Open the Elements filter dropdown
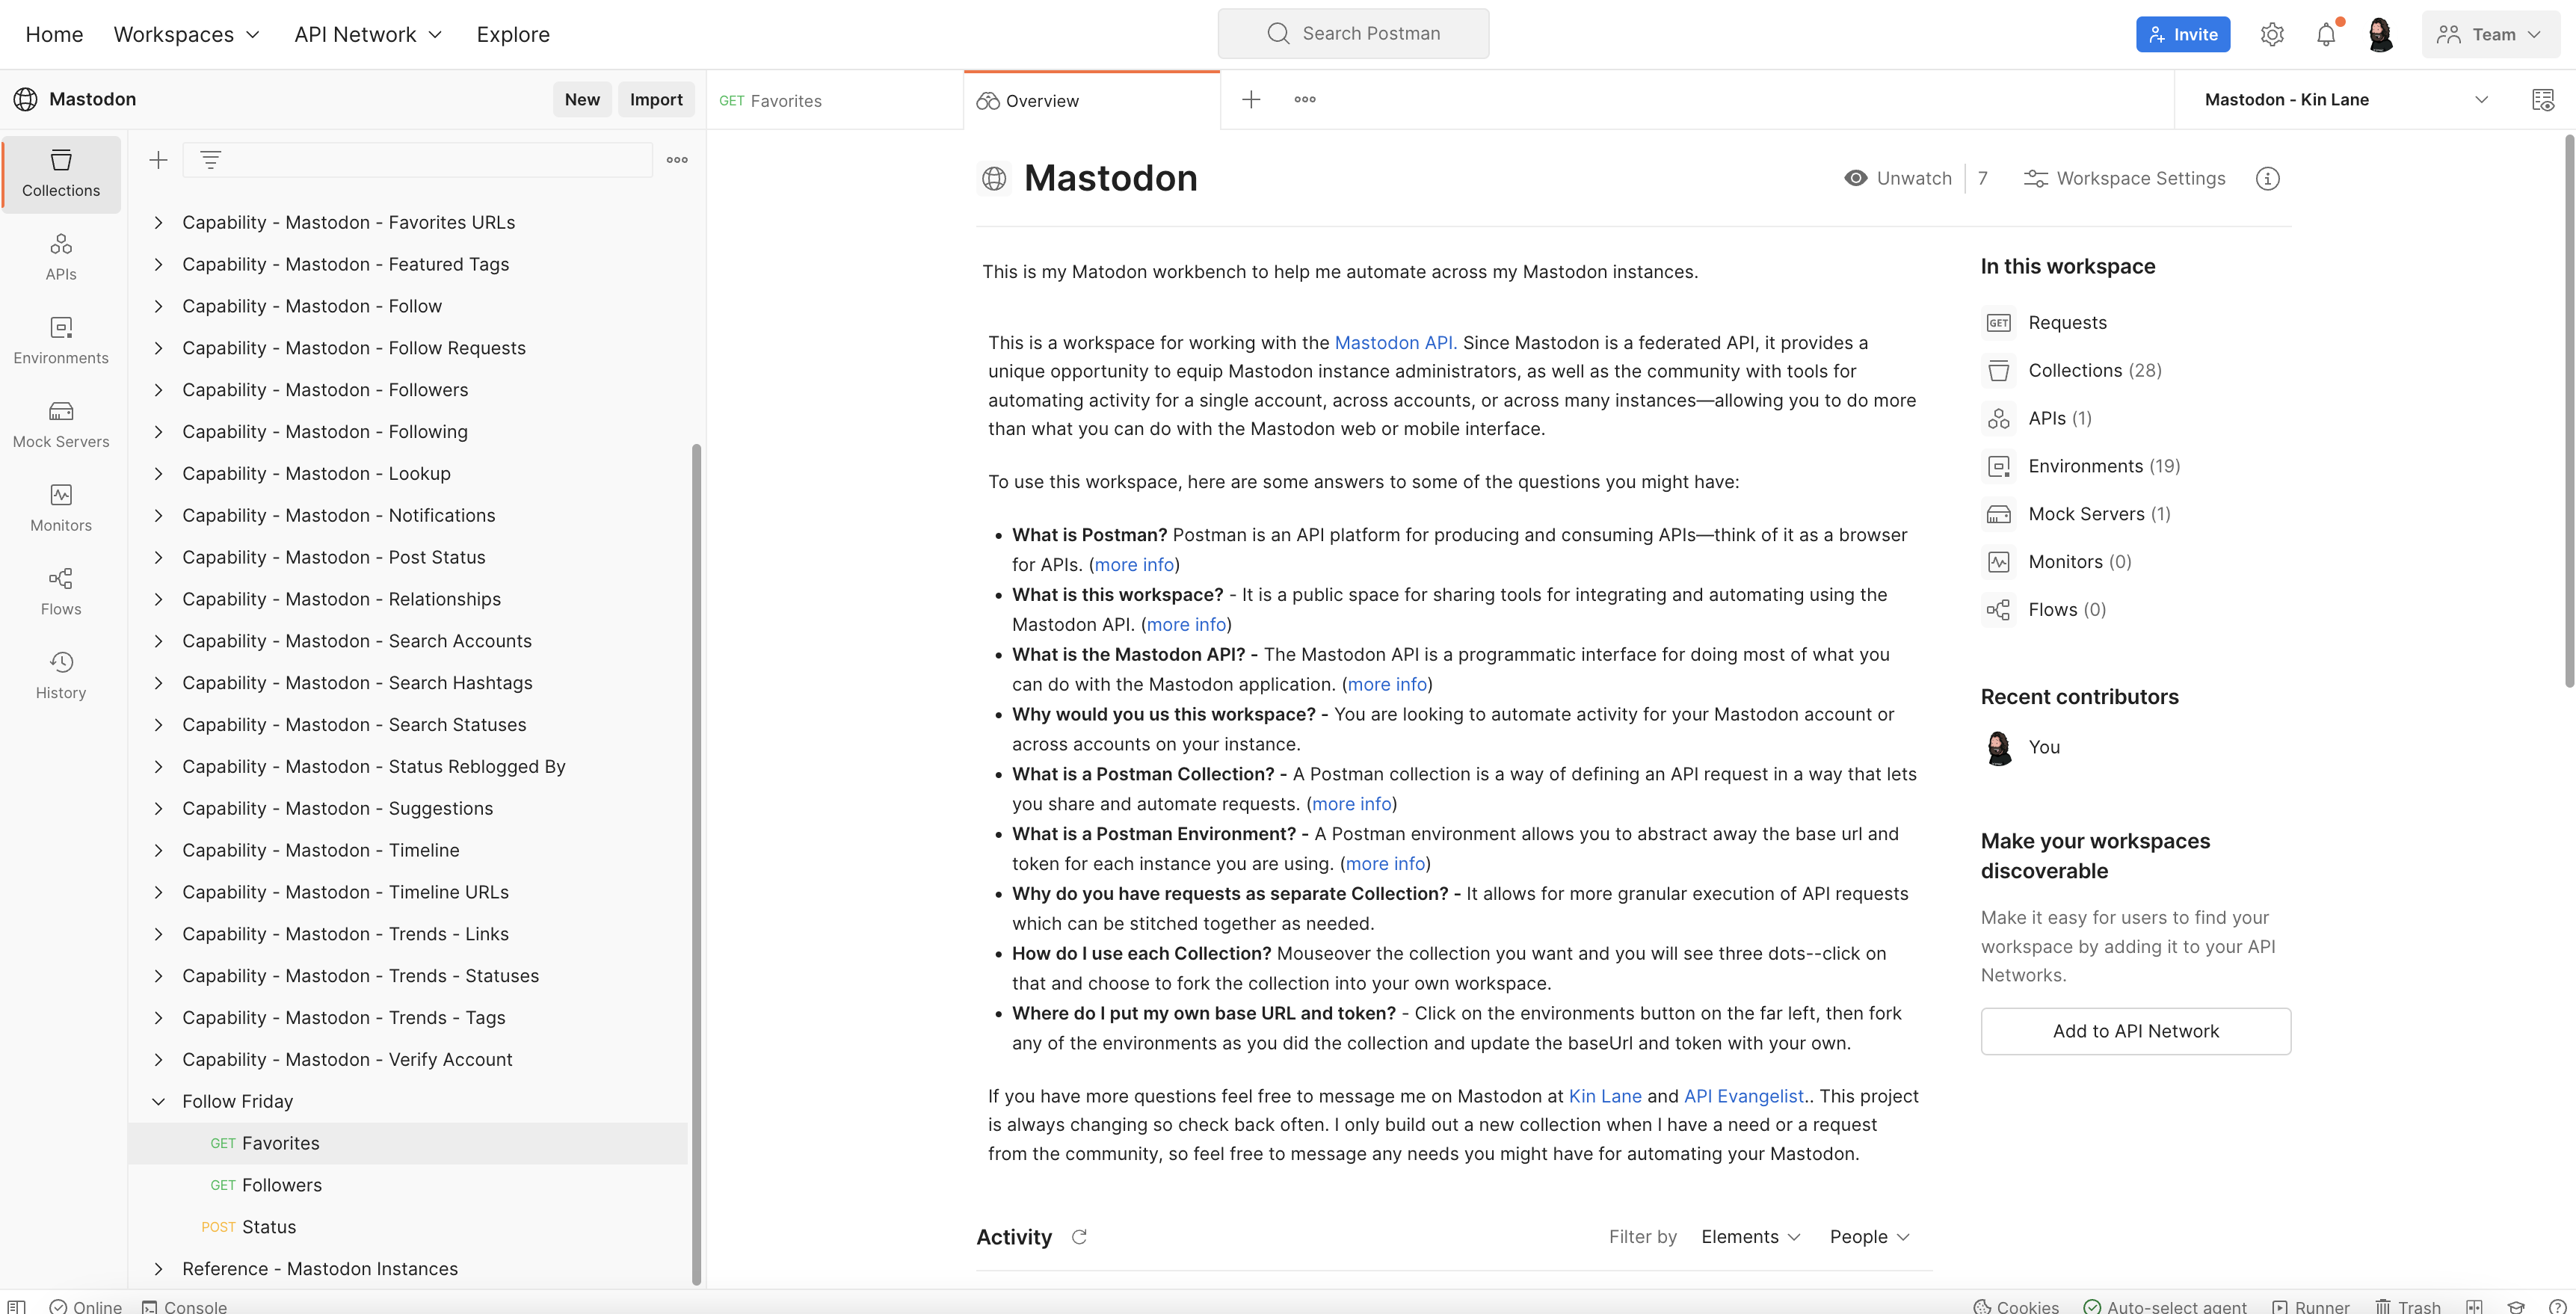This screenshot has width=2576, height=1314. click(x=1751, y=1237)
